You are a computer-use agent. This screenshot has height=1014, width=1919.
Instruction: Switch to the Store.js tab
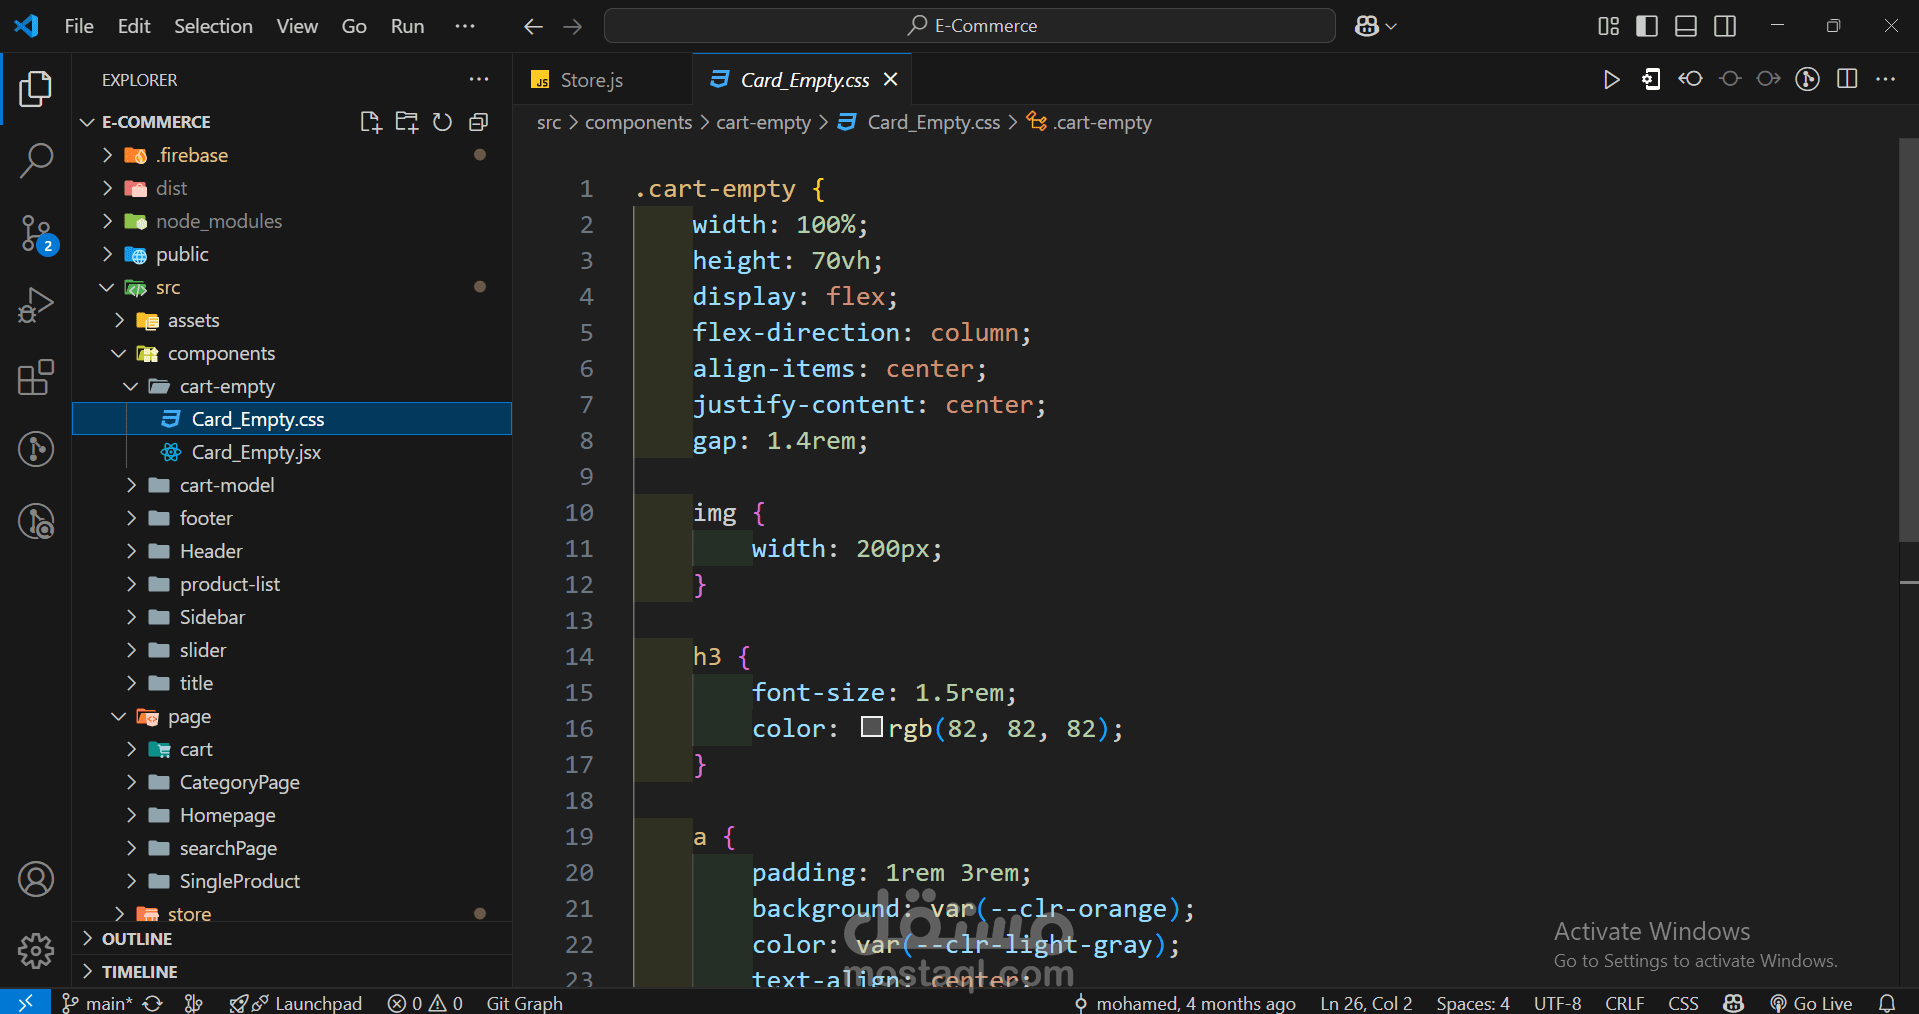(x=591, y=80)
